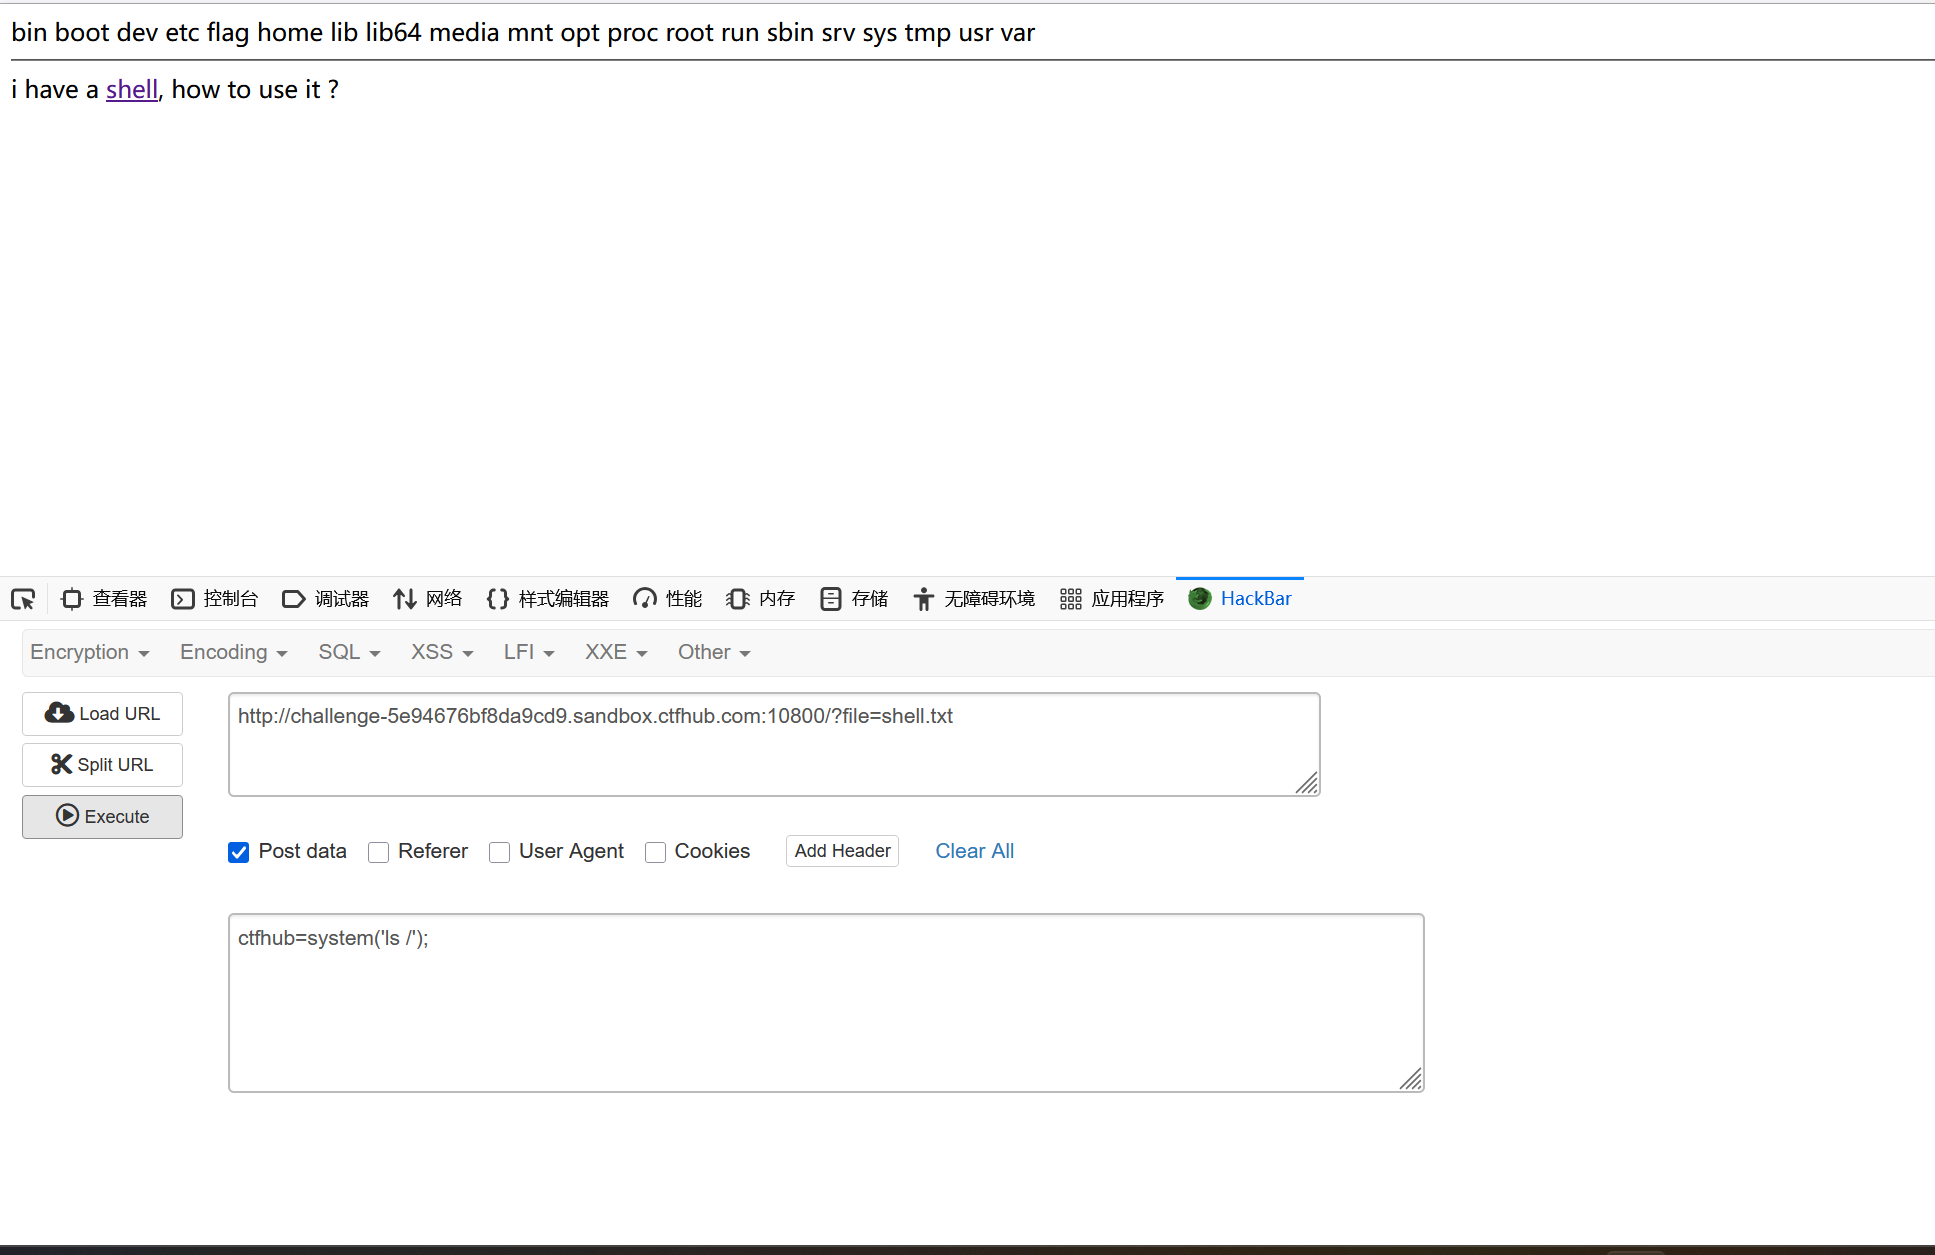
Task: Open the Inspector (查看器) panel
Action: point(104,599)
